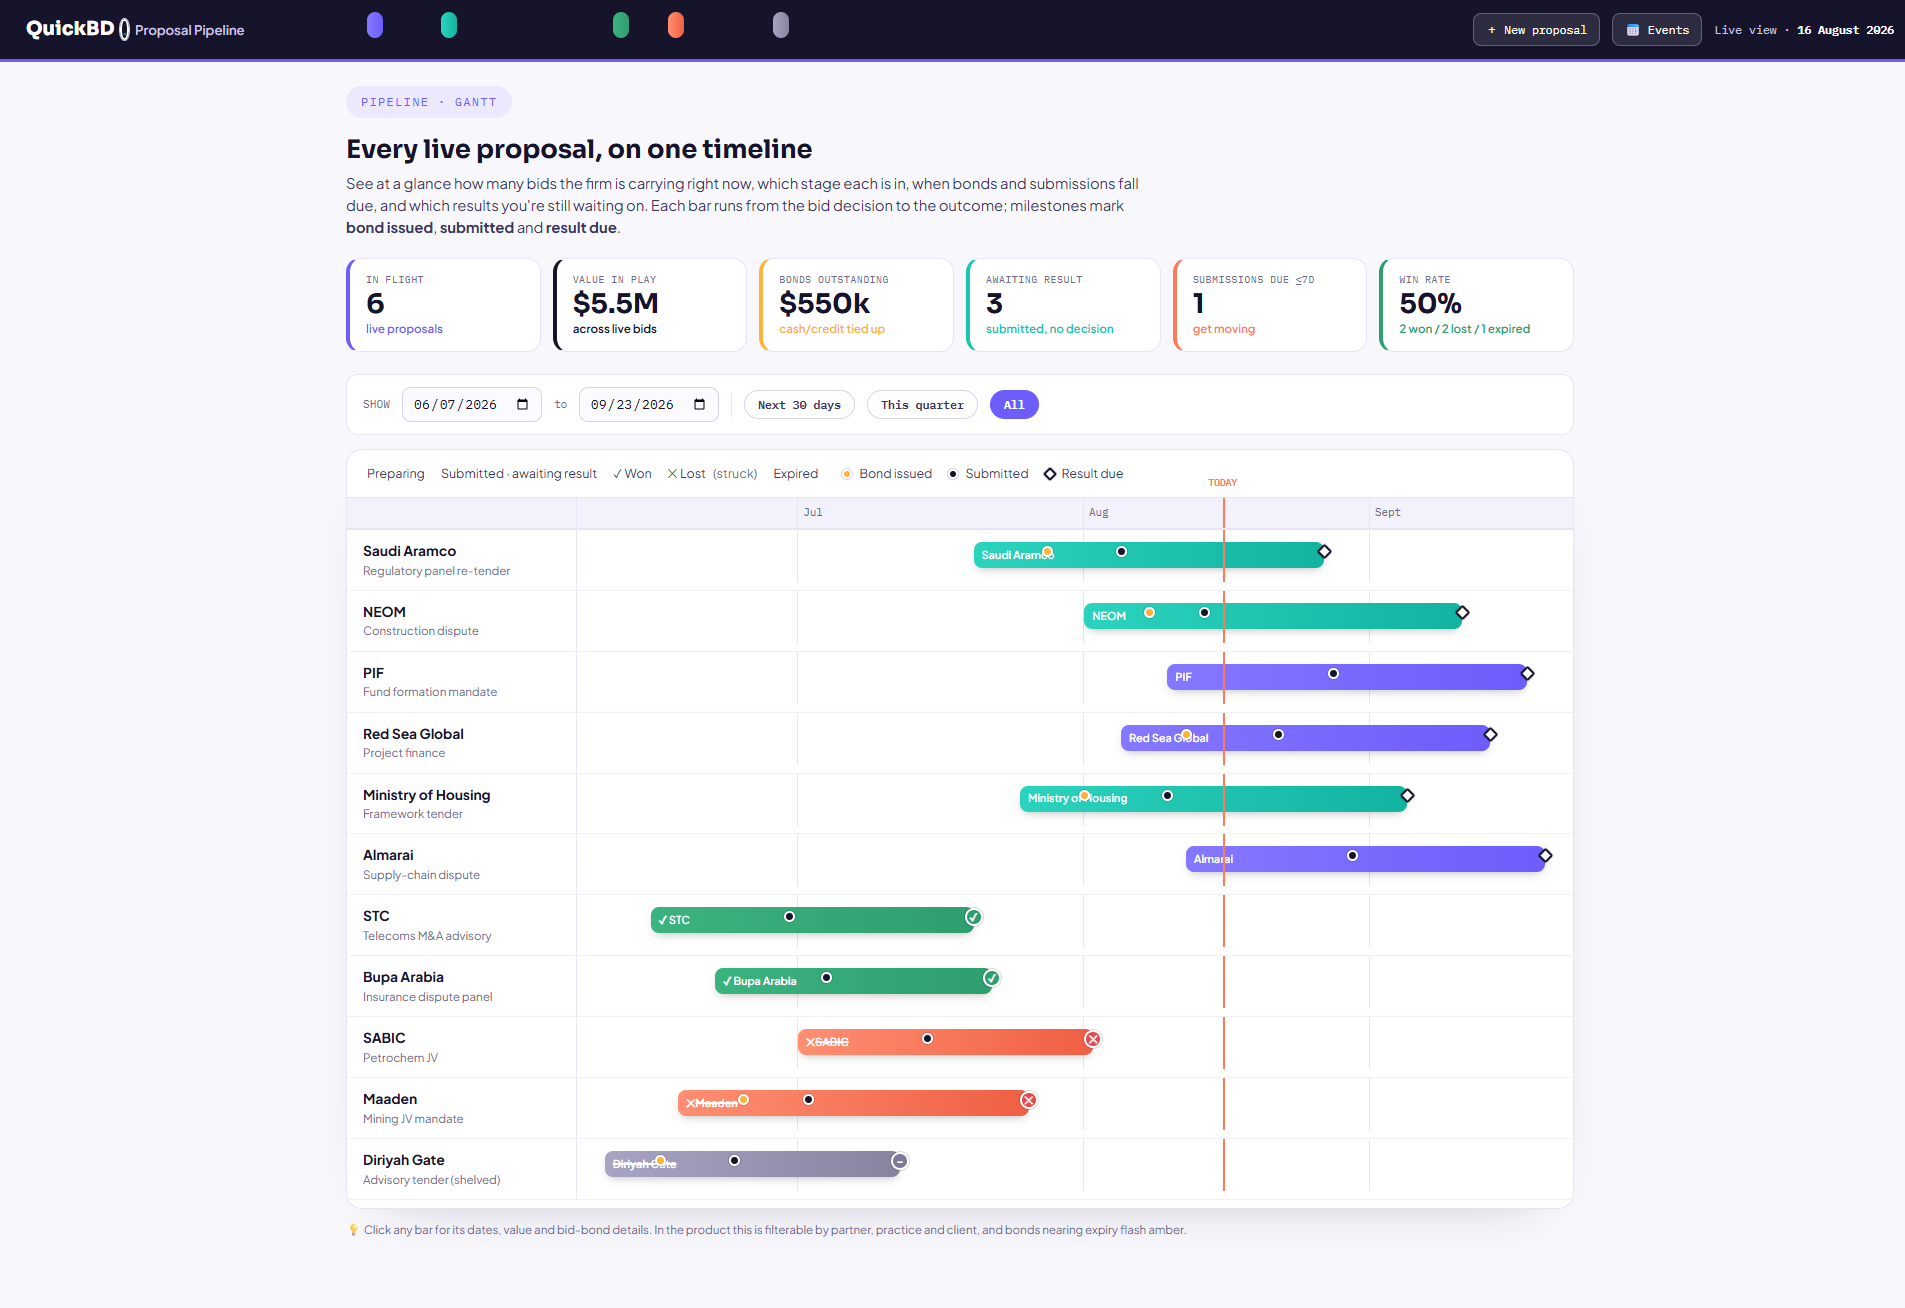Click Red Sea Global submitted dot

tap(1278, 735)
